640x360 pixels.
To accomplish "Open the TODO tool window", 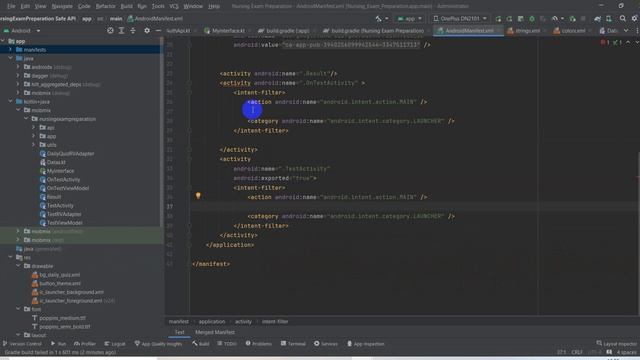I will [227, 344].
